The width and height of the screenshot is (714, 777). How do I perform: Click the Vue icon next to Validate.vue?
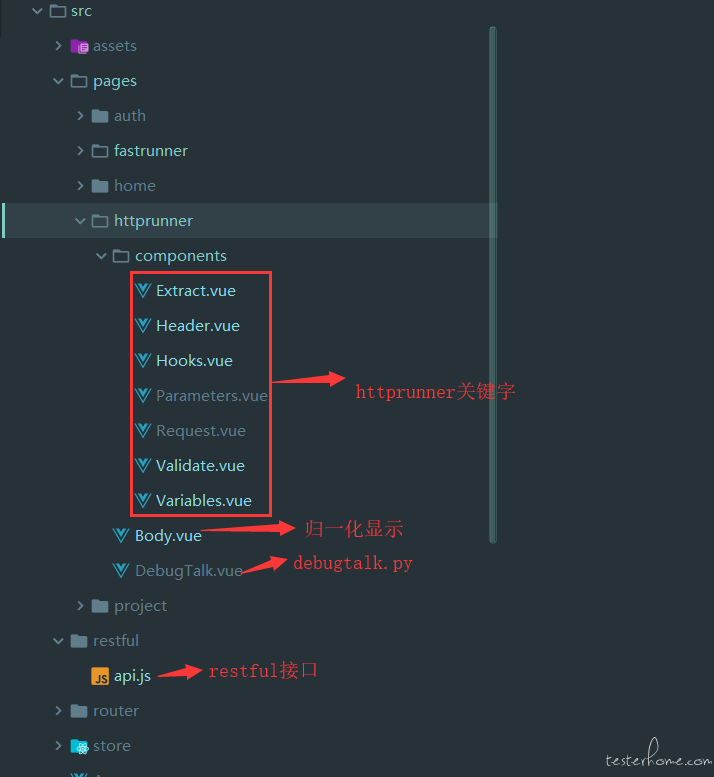coord(143,465)
